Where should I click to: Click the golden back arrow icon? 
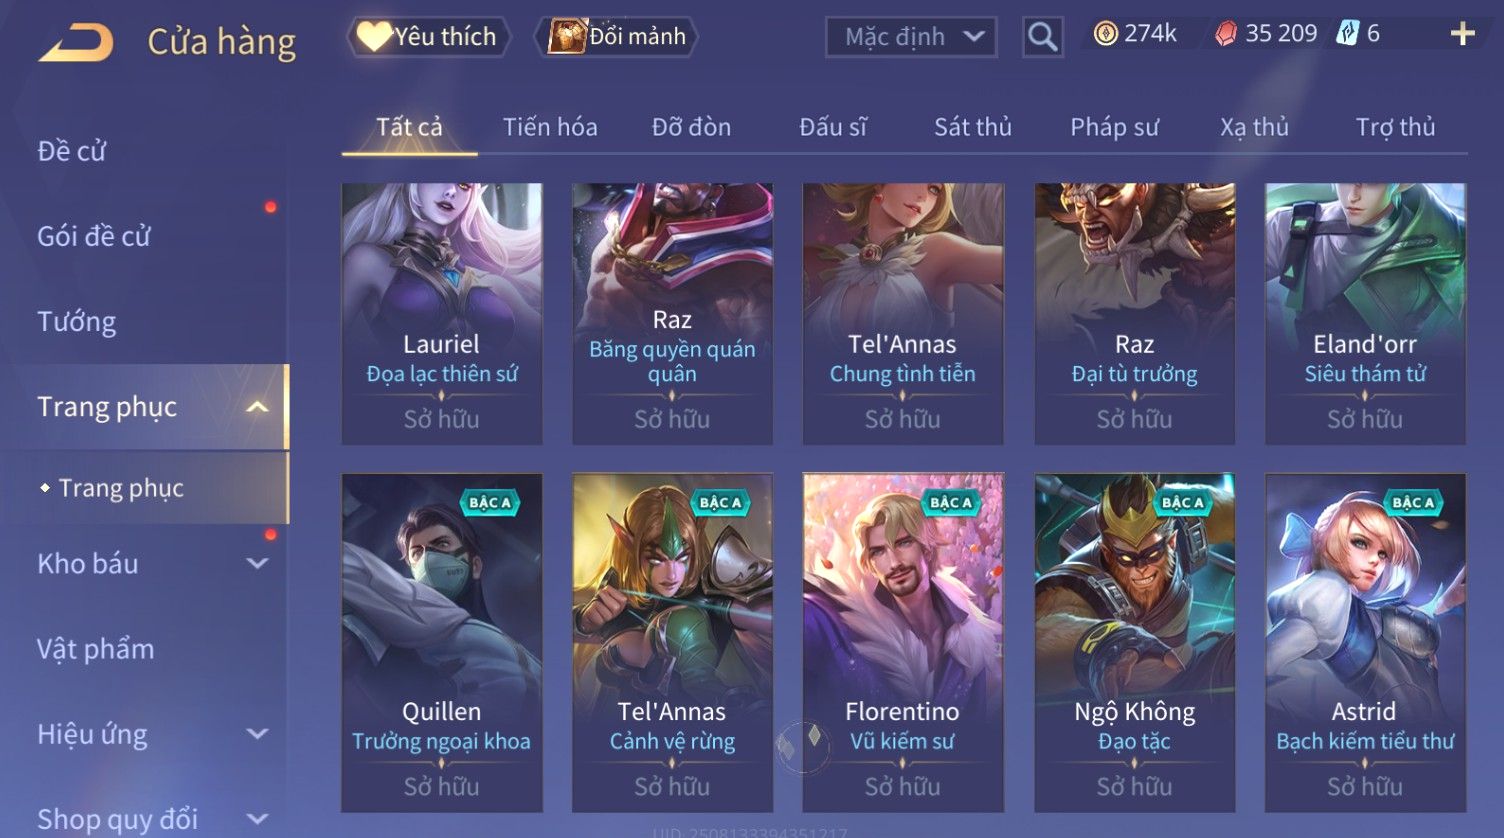pos(76,43)
